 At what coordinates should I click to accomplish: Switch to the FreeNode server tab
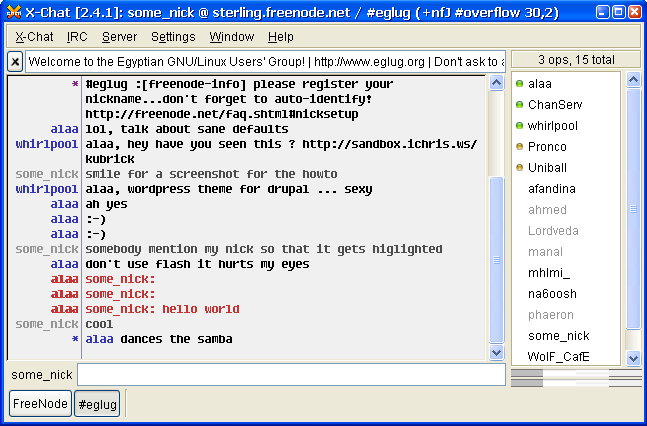click(x=40, y=404)
